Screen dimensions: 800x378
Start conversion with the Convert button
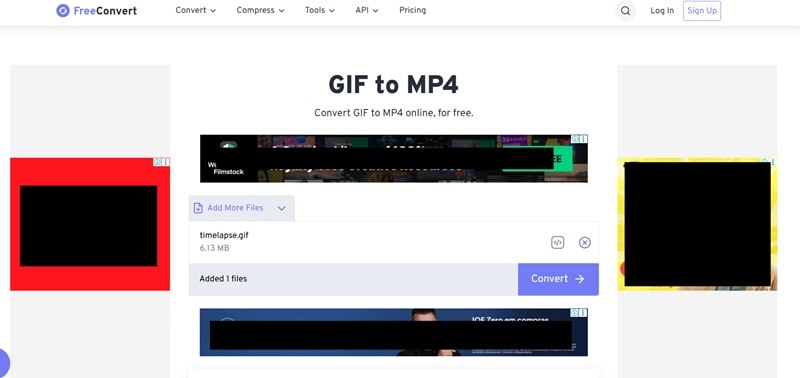[x=558, y=279]
